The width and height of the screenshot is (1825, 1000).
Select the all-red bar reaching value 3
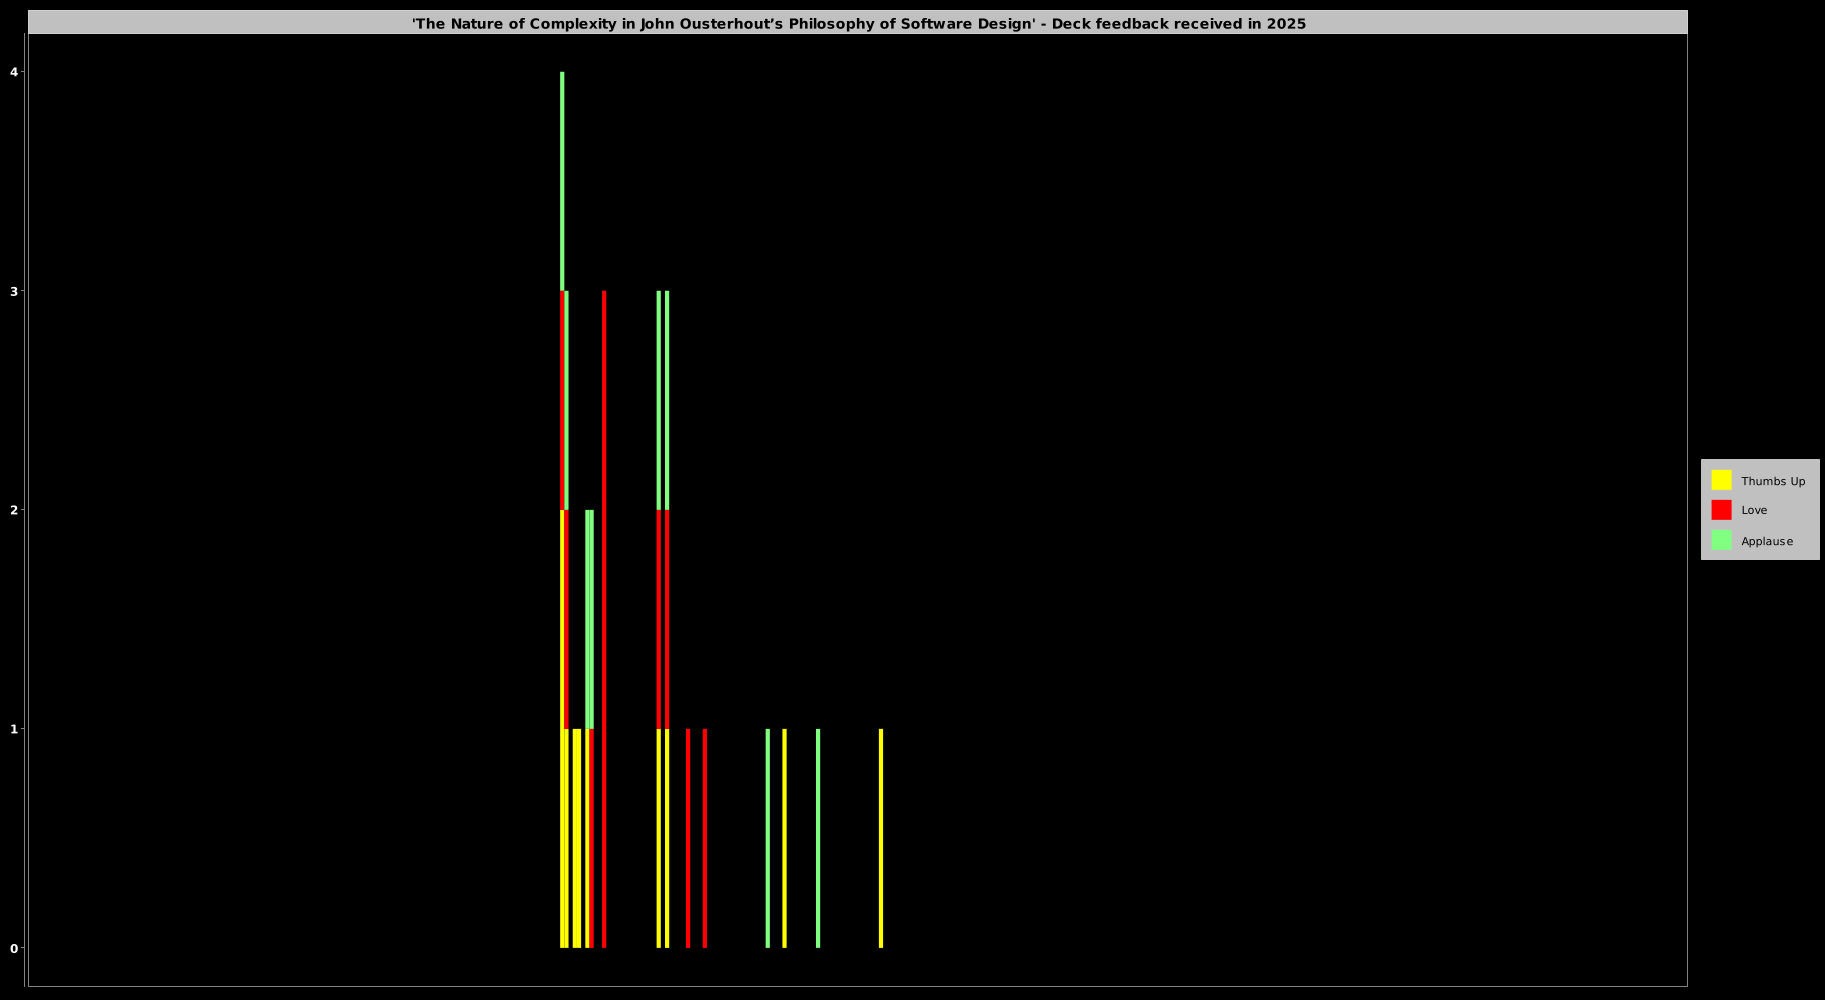pyautogui.click(x=604, y=620)
